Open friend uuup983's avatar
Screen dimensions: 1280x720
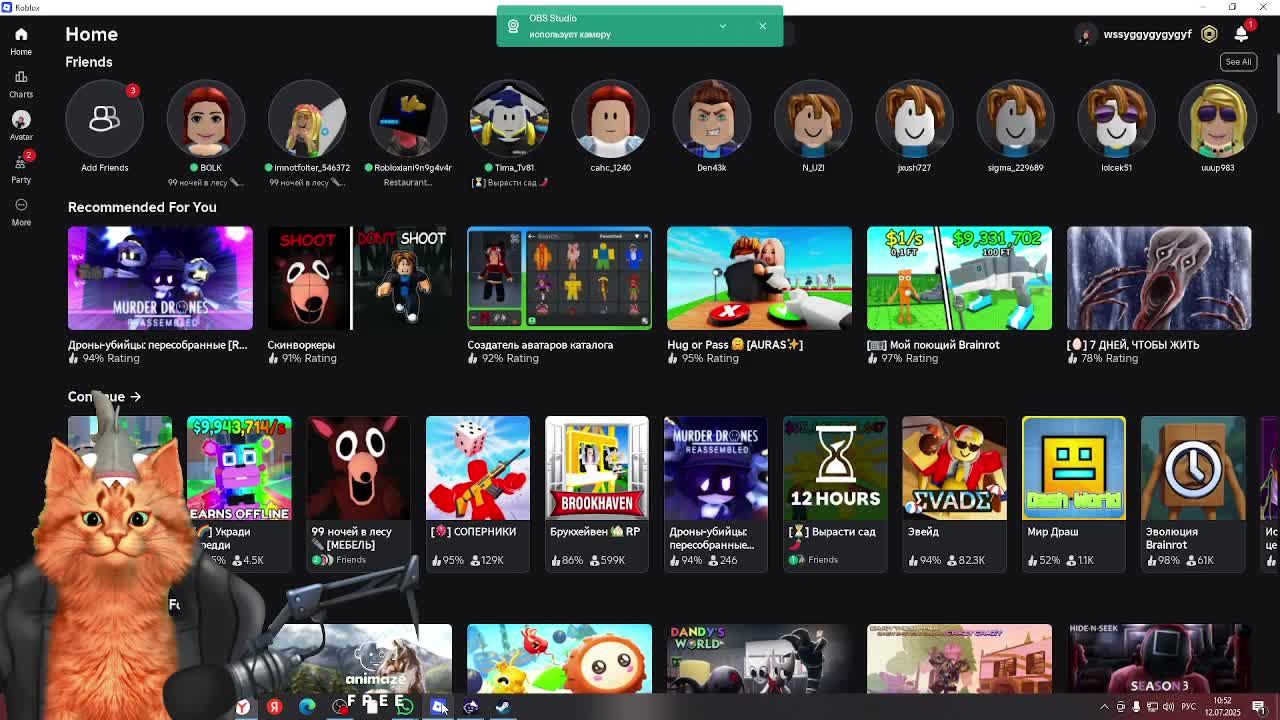coord(1217,119)
